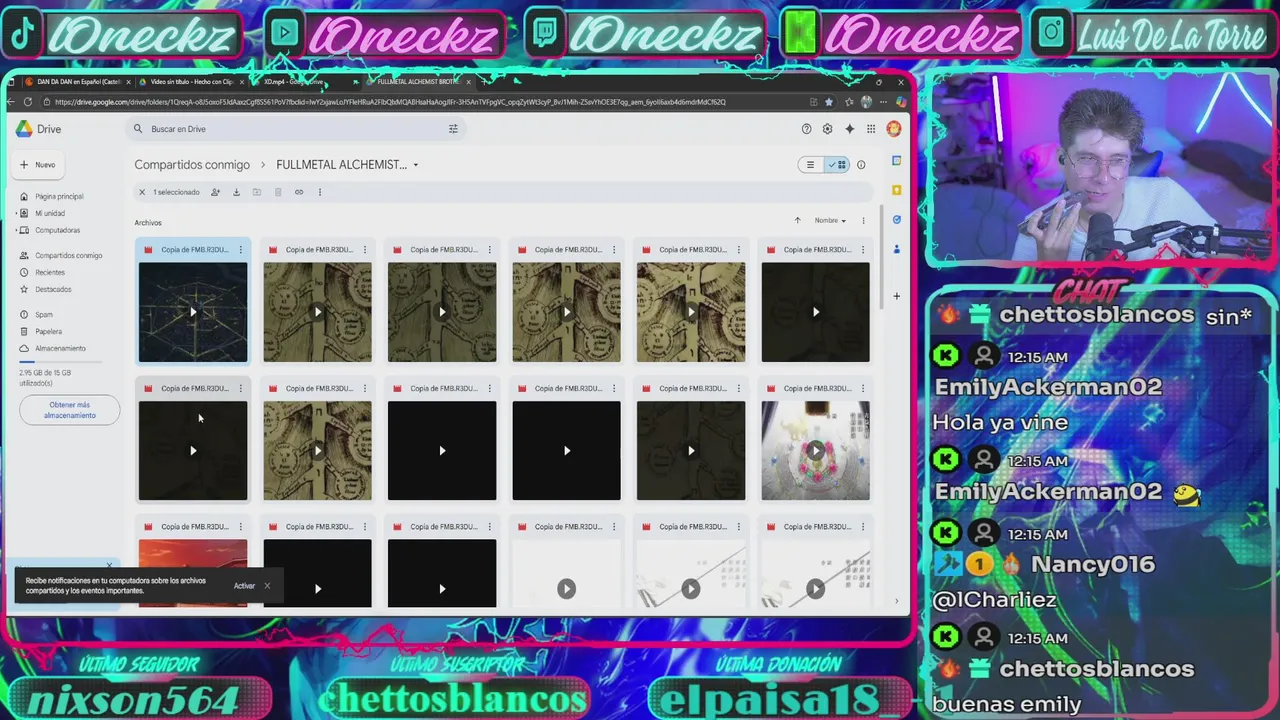Open more options on the selected file card

point(240,250)
